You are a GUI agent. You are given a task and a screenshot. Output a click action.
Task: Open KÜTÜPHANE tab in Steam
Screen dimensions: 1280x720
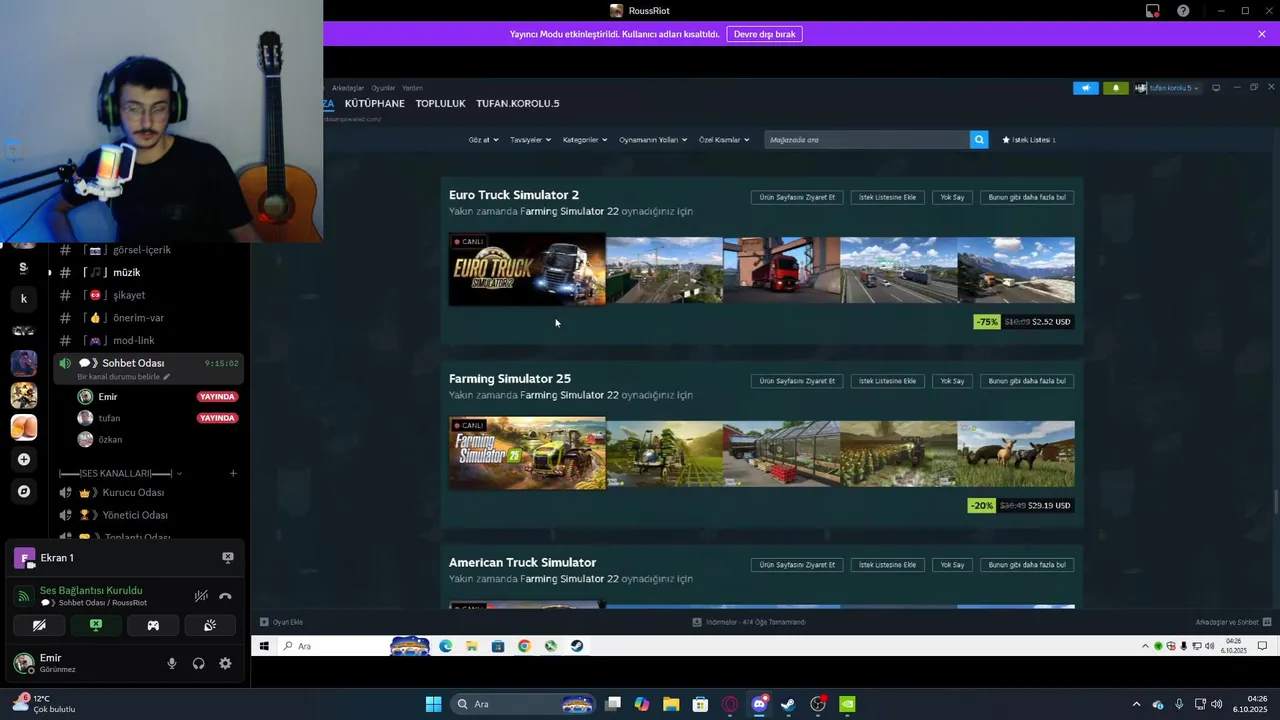click(375, 103)
